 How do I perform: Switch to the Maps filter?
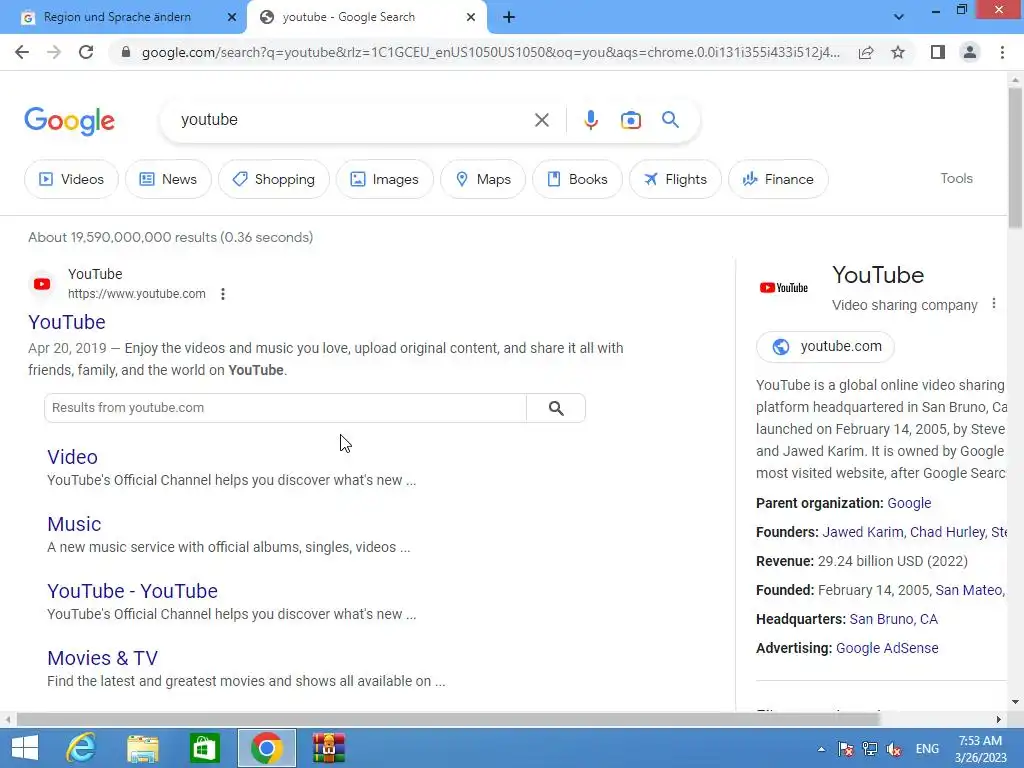[483, 179]
